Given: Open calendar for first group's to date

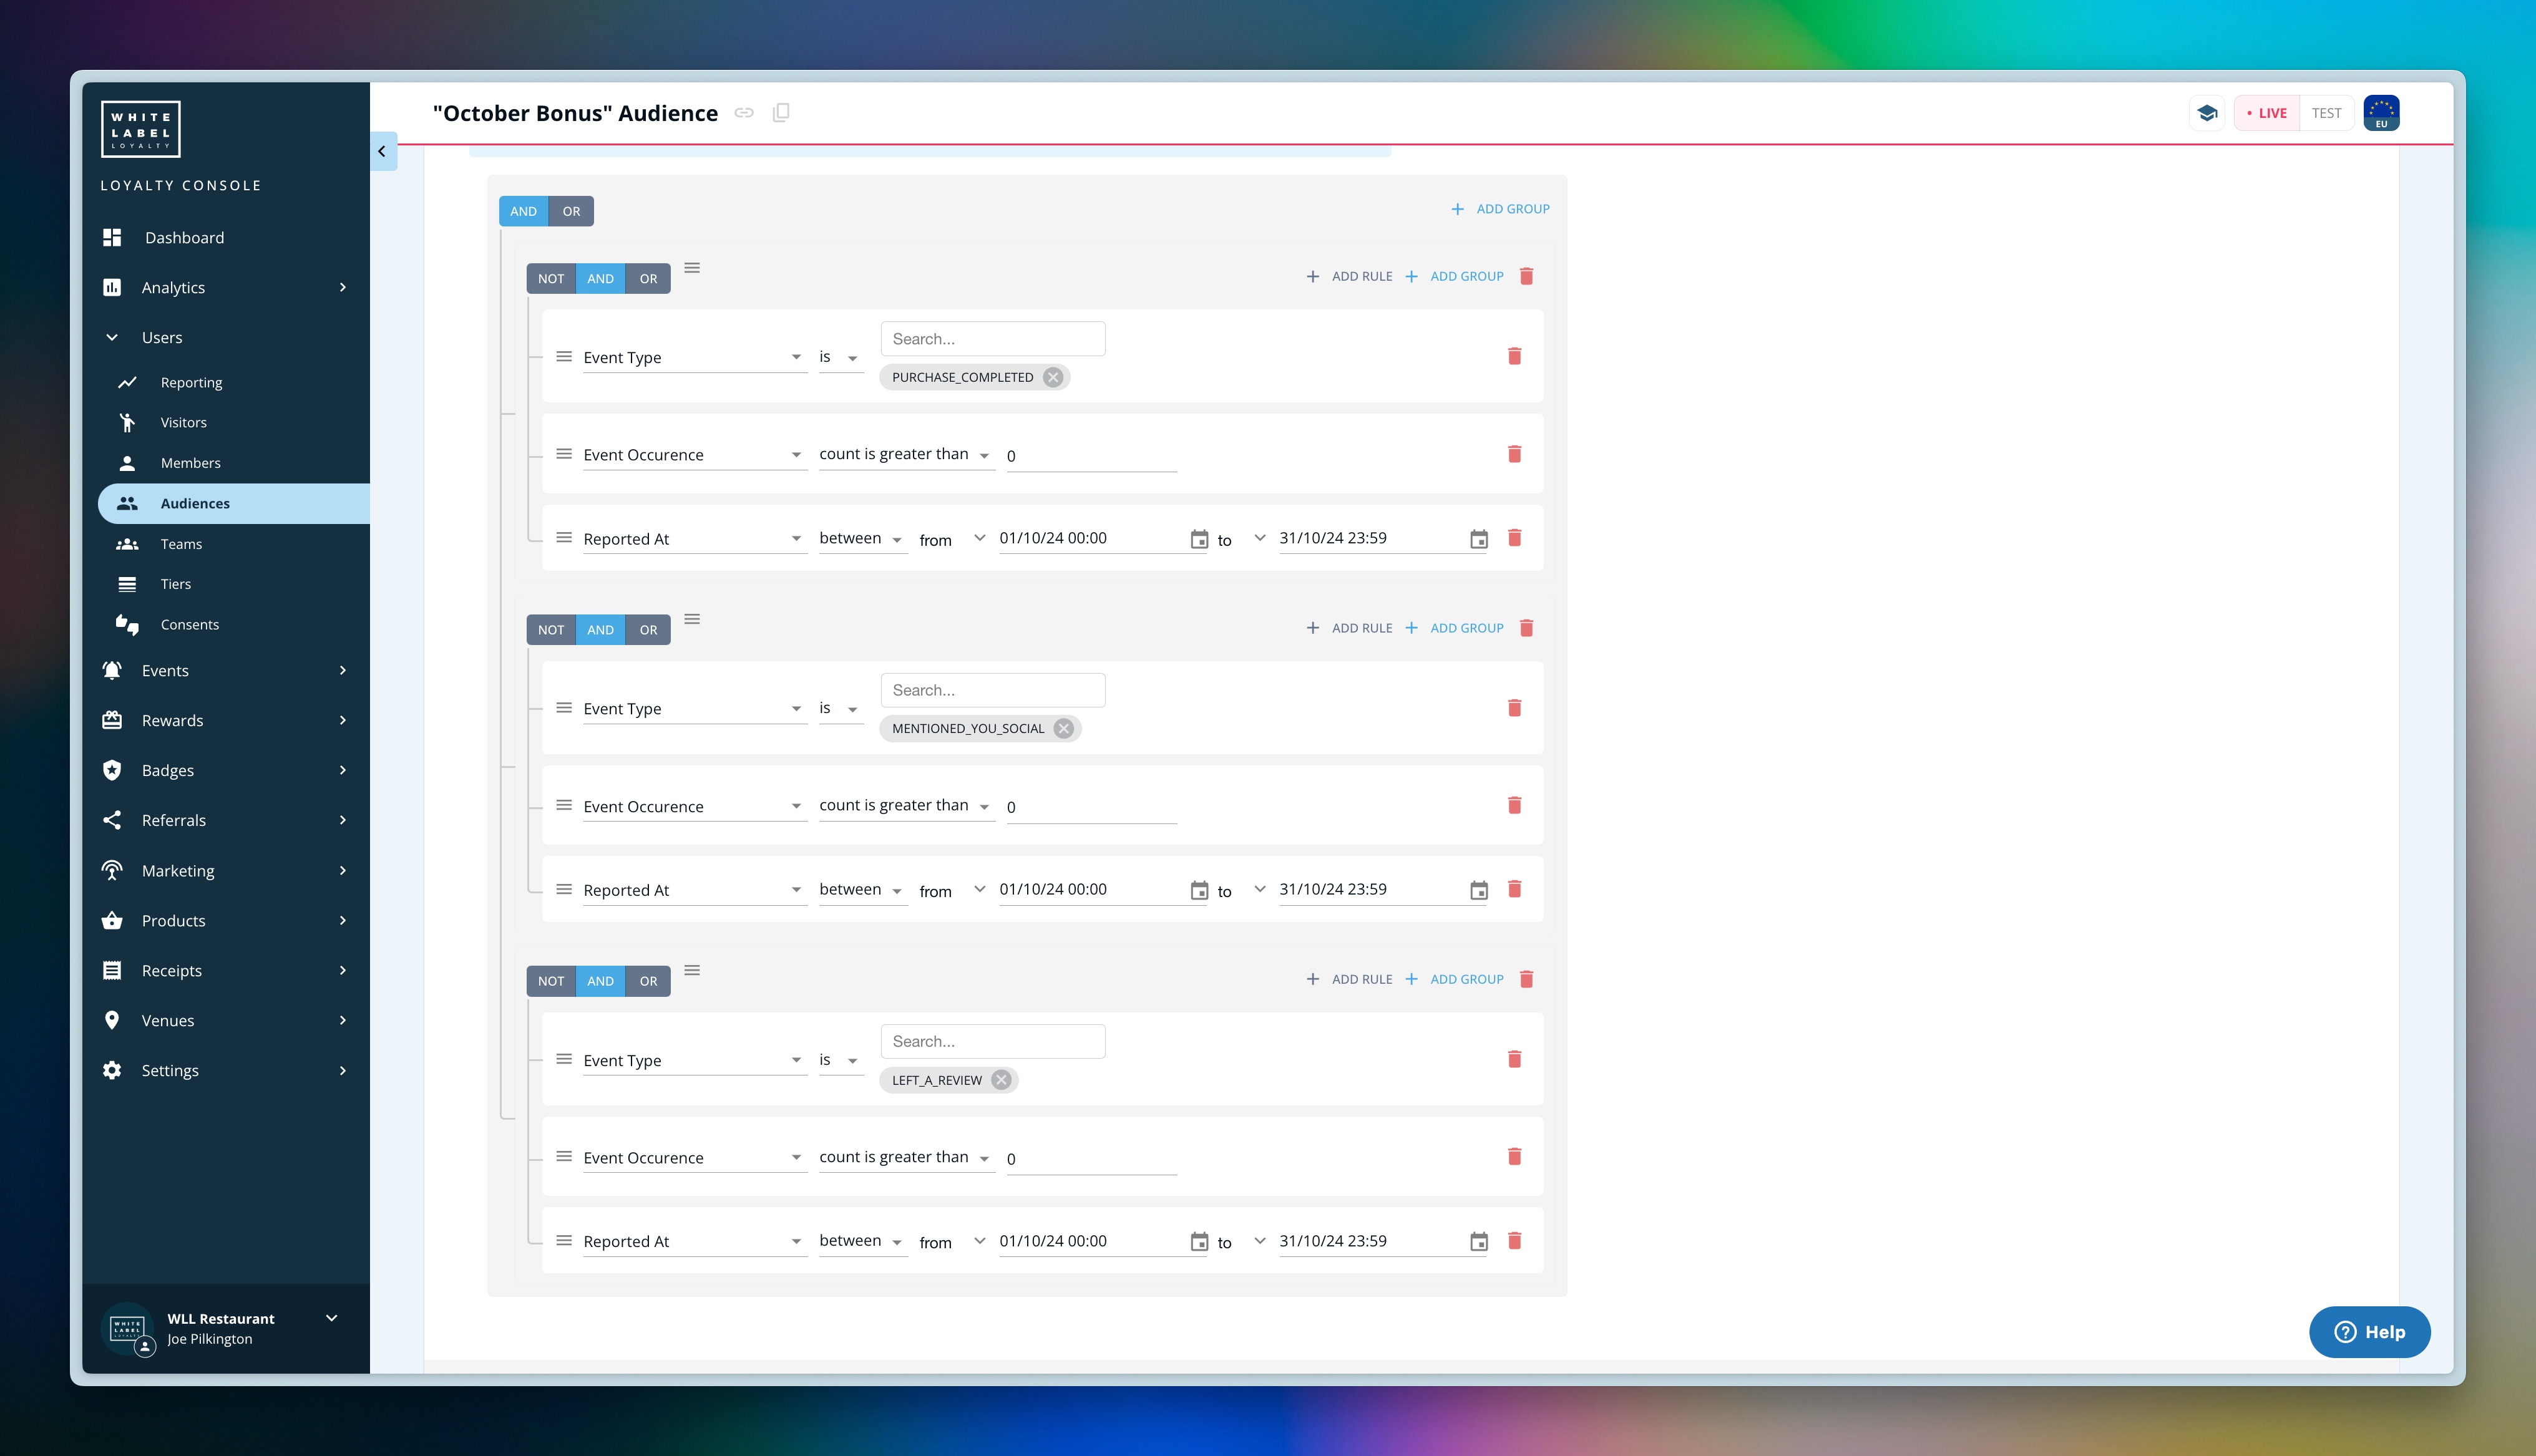Looking at the screenshot, I should click(1479, 539).
